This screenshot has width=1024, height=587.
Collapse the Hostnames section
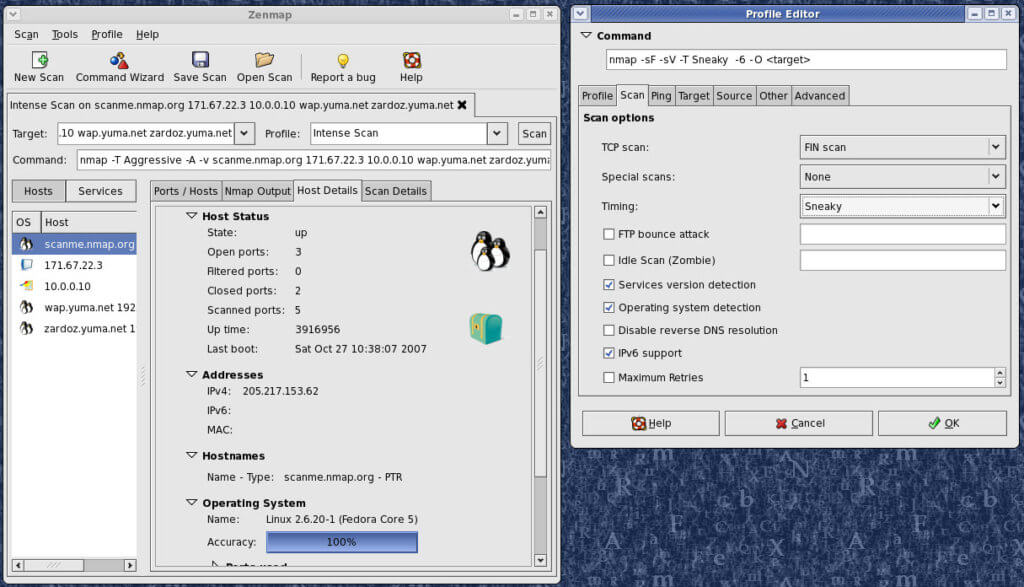coord(191,455)
